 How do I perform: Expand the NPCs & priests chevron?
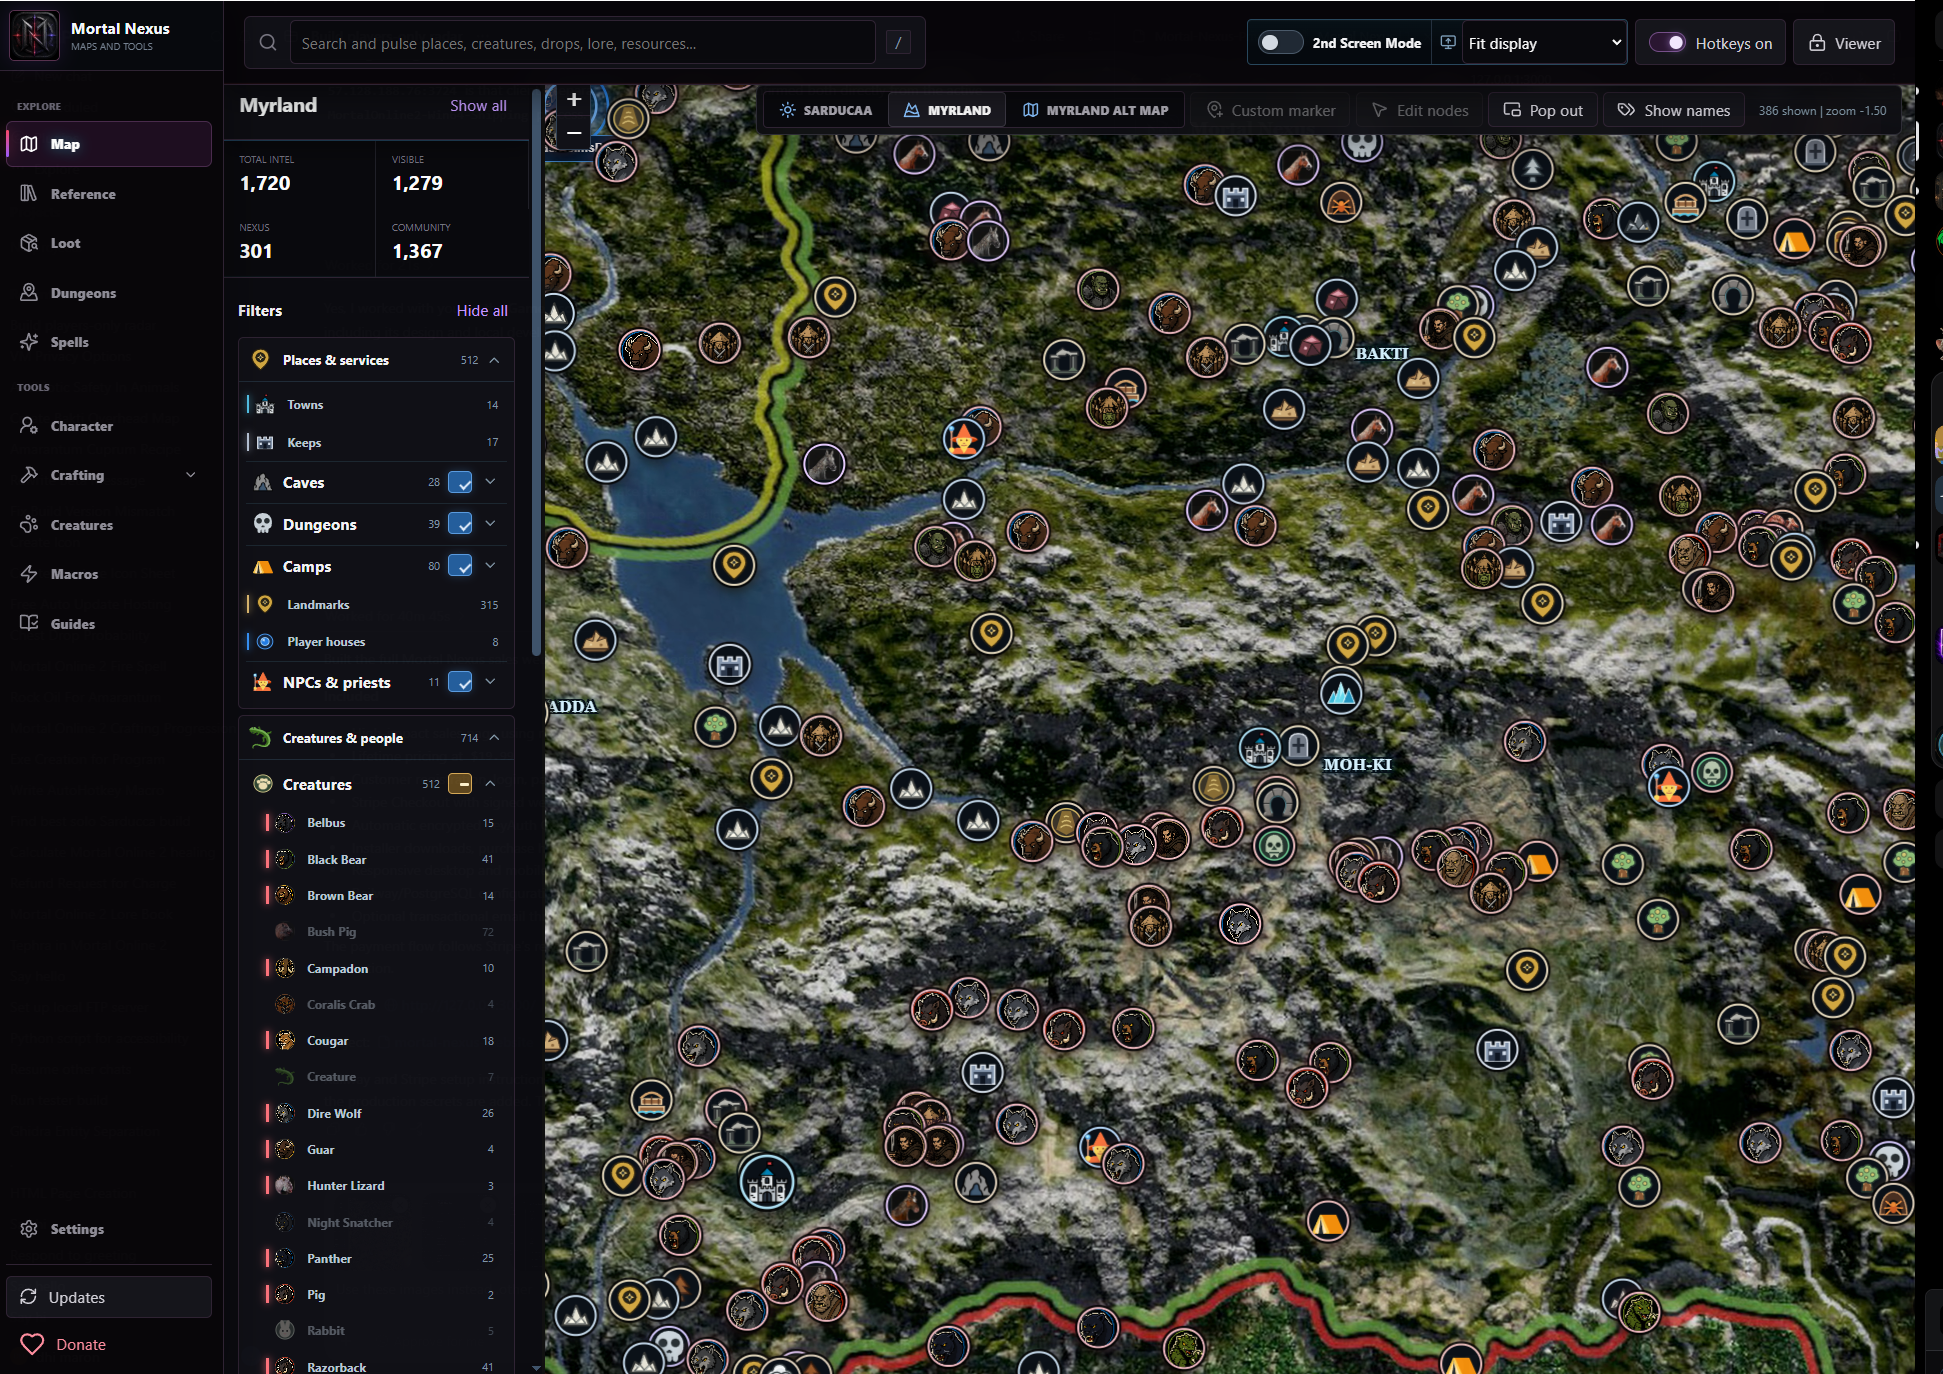(490, 682)
